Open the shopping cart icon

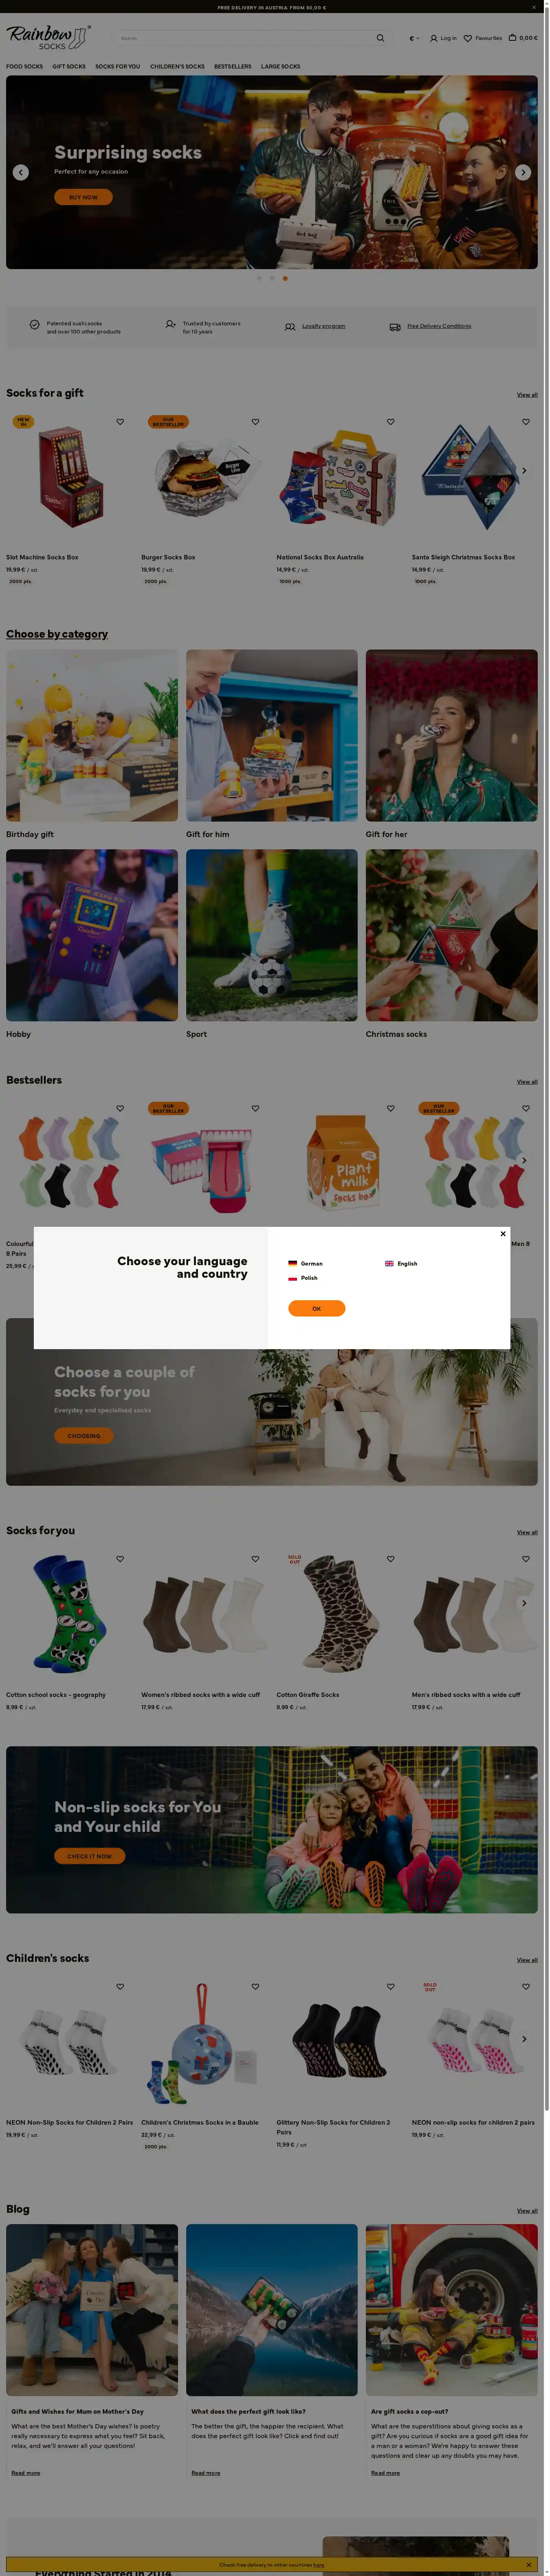(x=513, y=38)
